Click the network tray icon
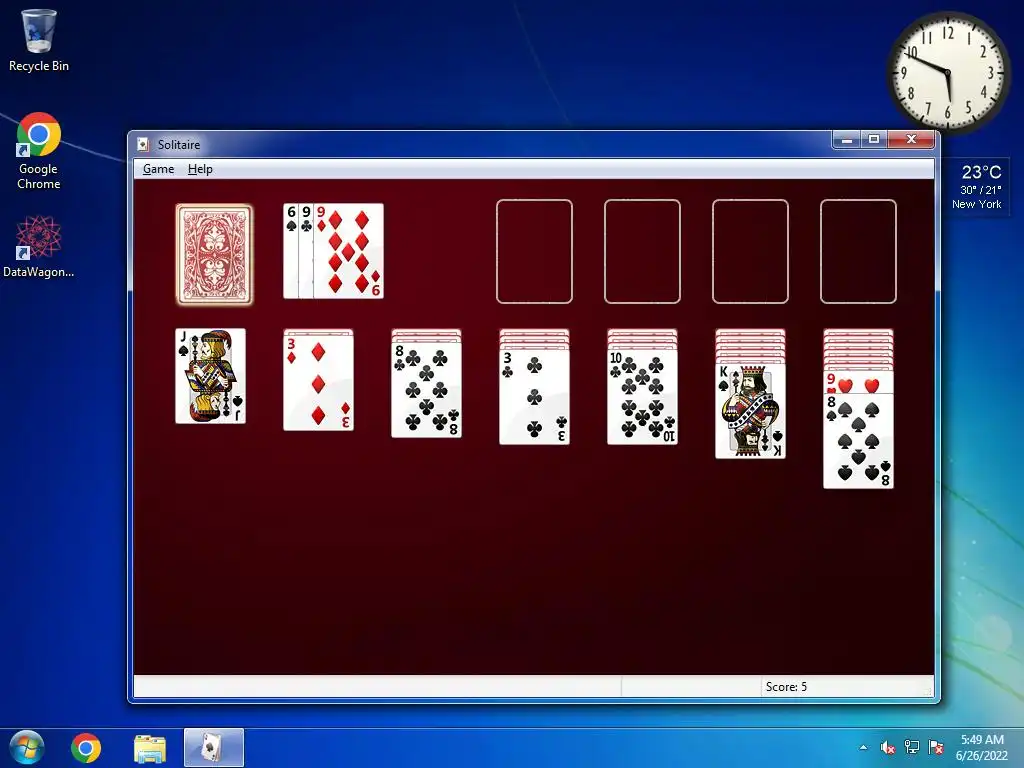This screenshot has width=1024, height=768. [x=912, y=748]
